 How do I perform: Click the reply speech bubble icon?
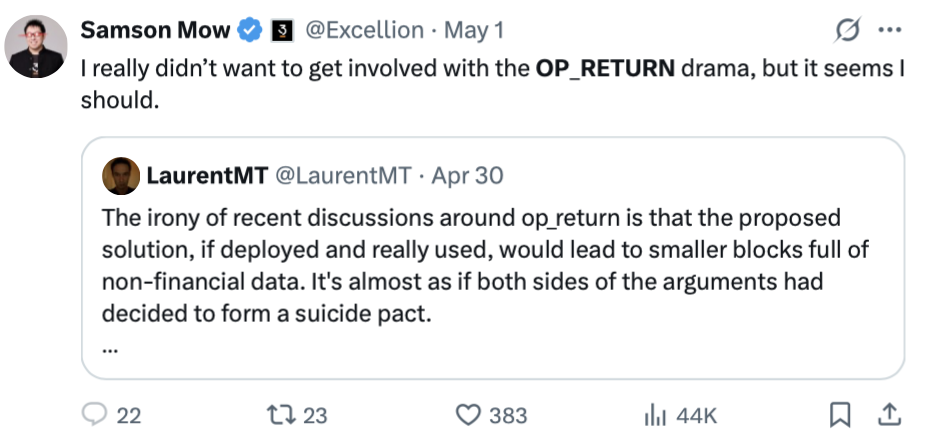[x=94, y=414]
